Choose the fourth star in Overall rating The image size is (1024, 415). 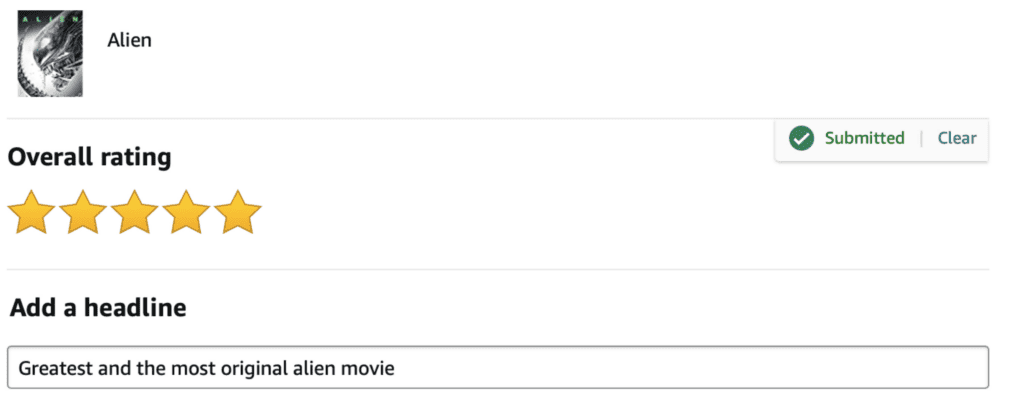point(186,212)
